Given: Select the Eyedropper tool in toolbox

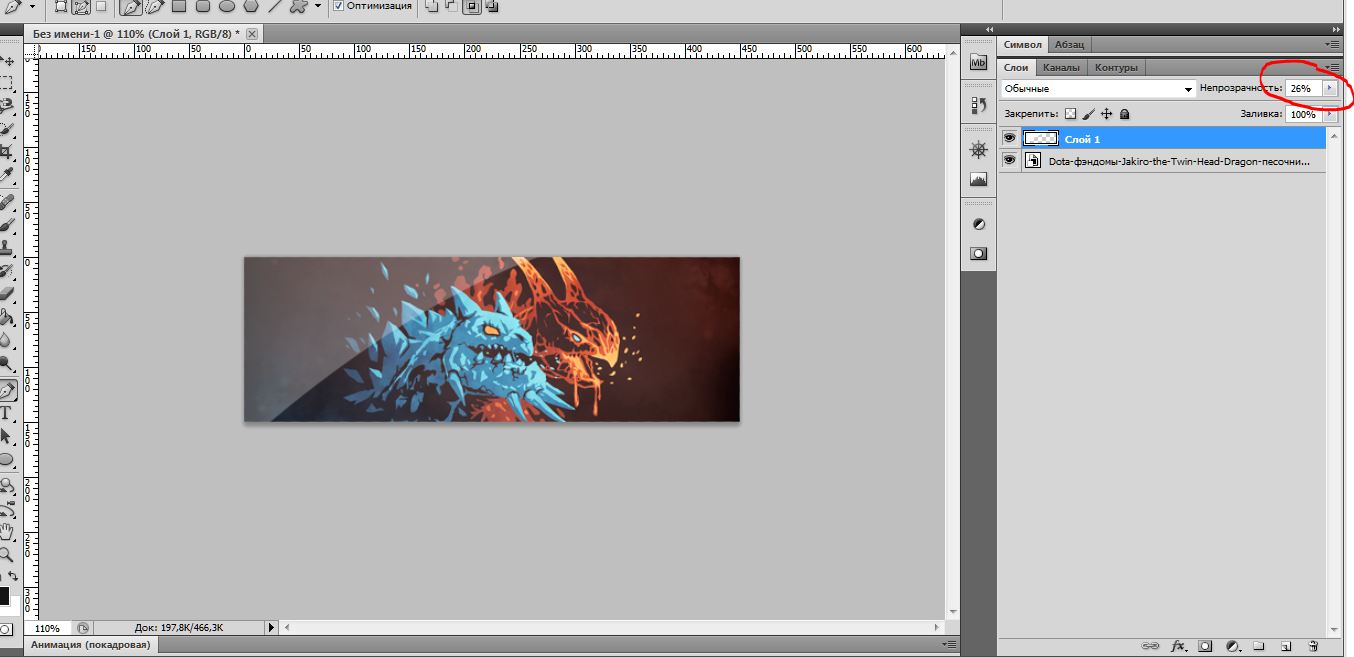Looking at the screenshot, I should [7, 175].
